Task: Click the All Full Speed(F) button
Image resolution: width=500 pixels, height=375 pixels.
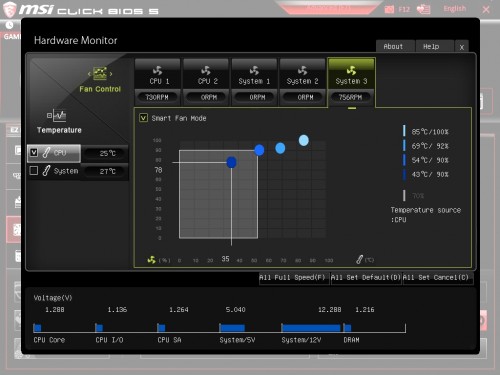Action: [x=294, y=278]
